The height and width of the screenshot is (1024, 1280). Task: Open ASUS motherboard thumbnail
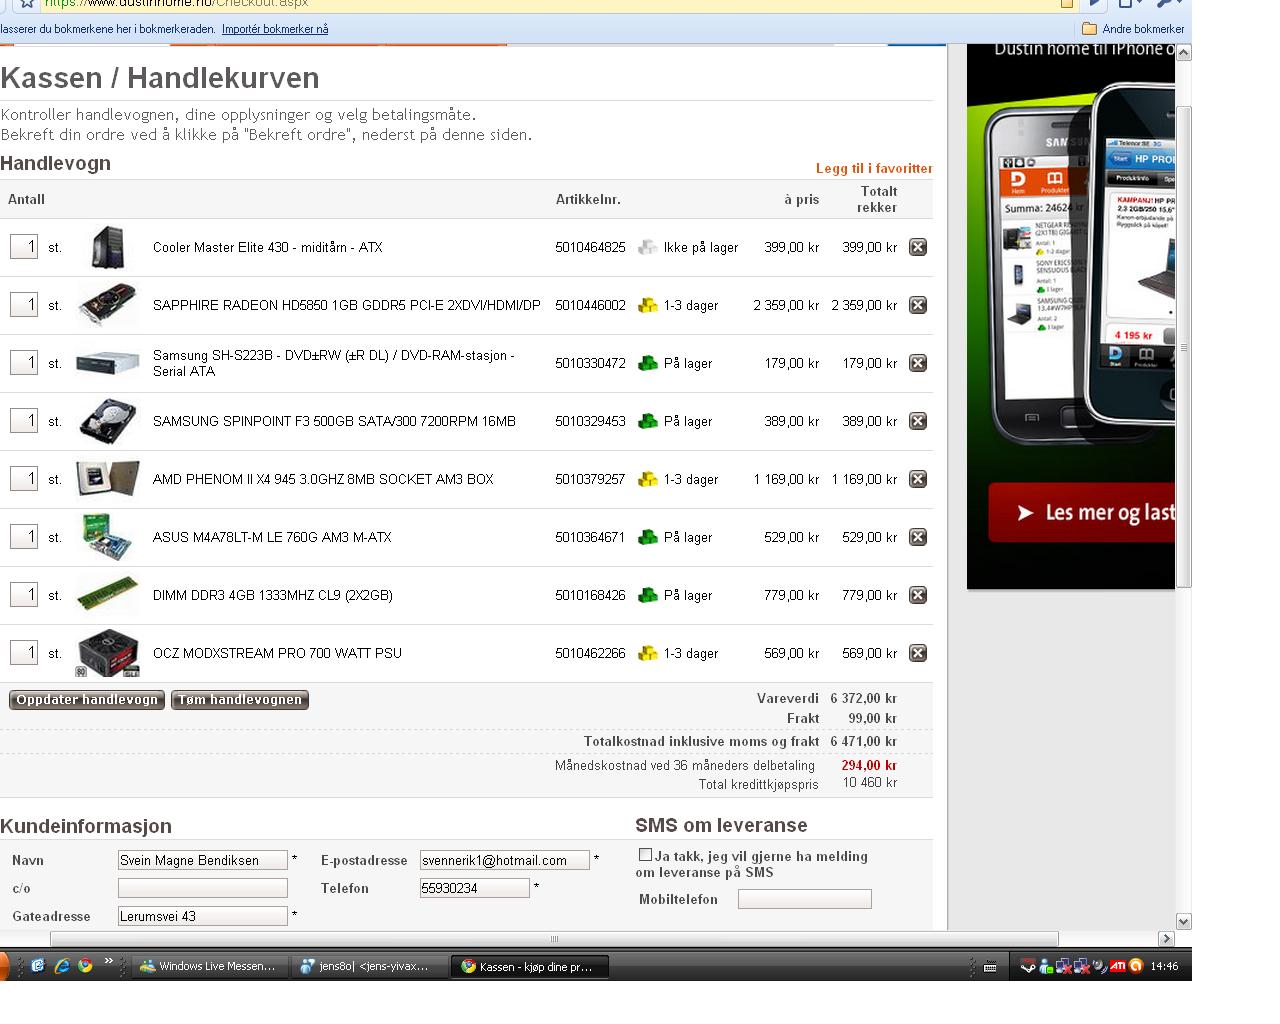107,537
